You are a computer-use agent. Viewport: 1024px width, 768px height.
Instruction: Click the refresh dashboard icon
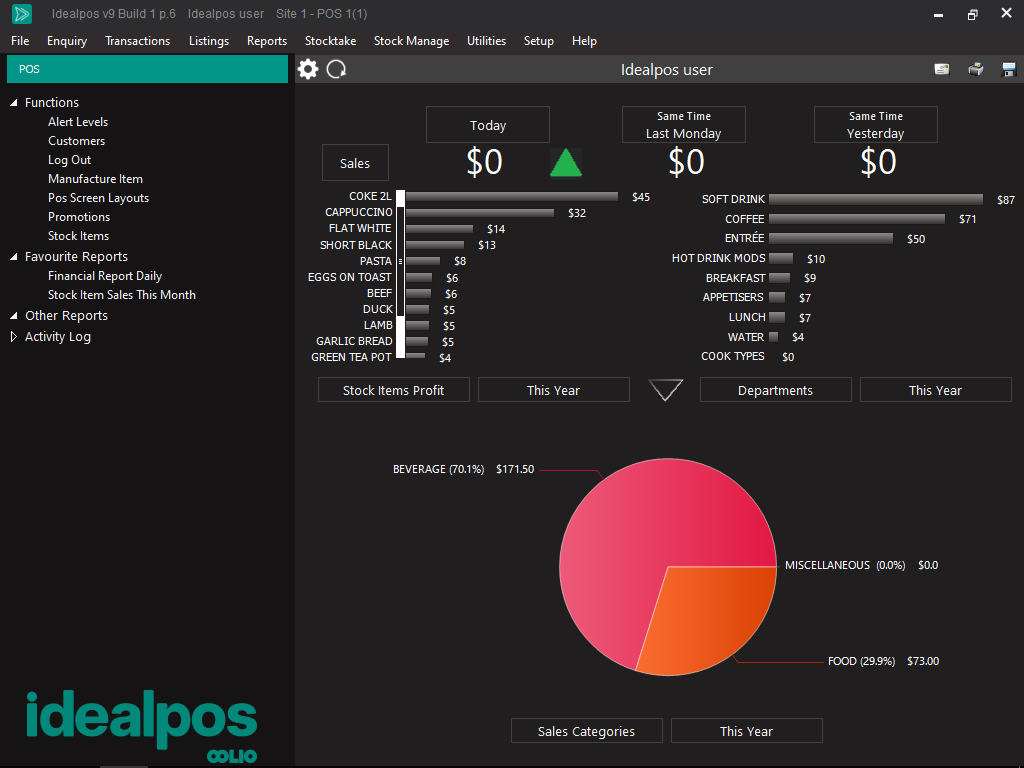point(337,69)
